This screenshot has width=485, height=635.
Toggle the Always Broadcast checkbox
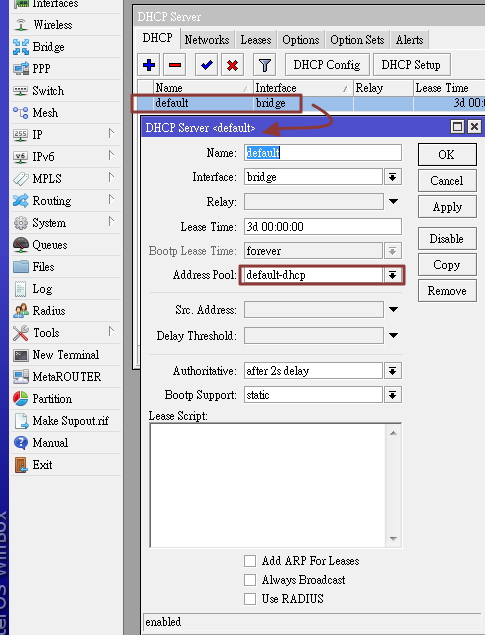click(250, 580)
